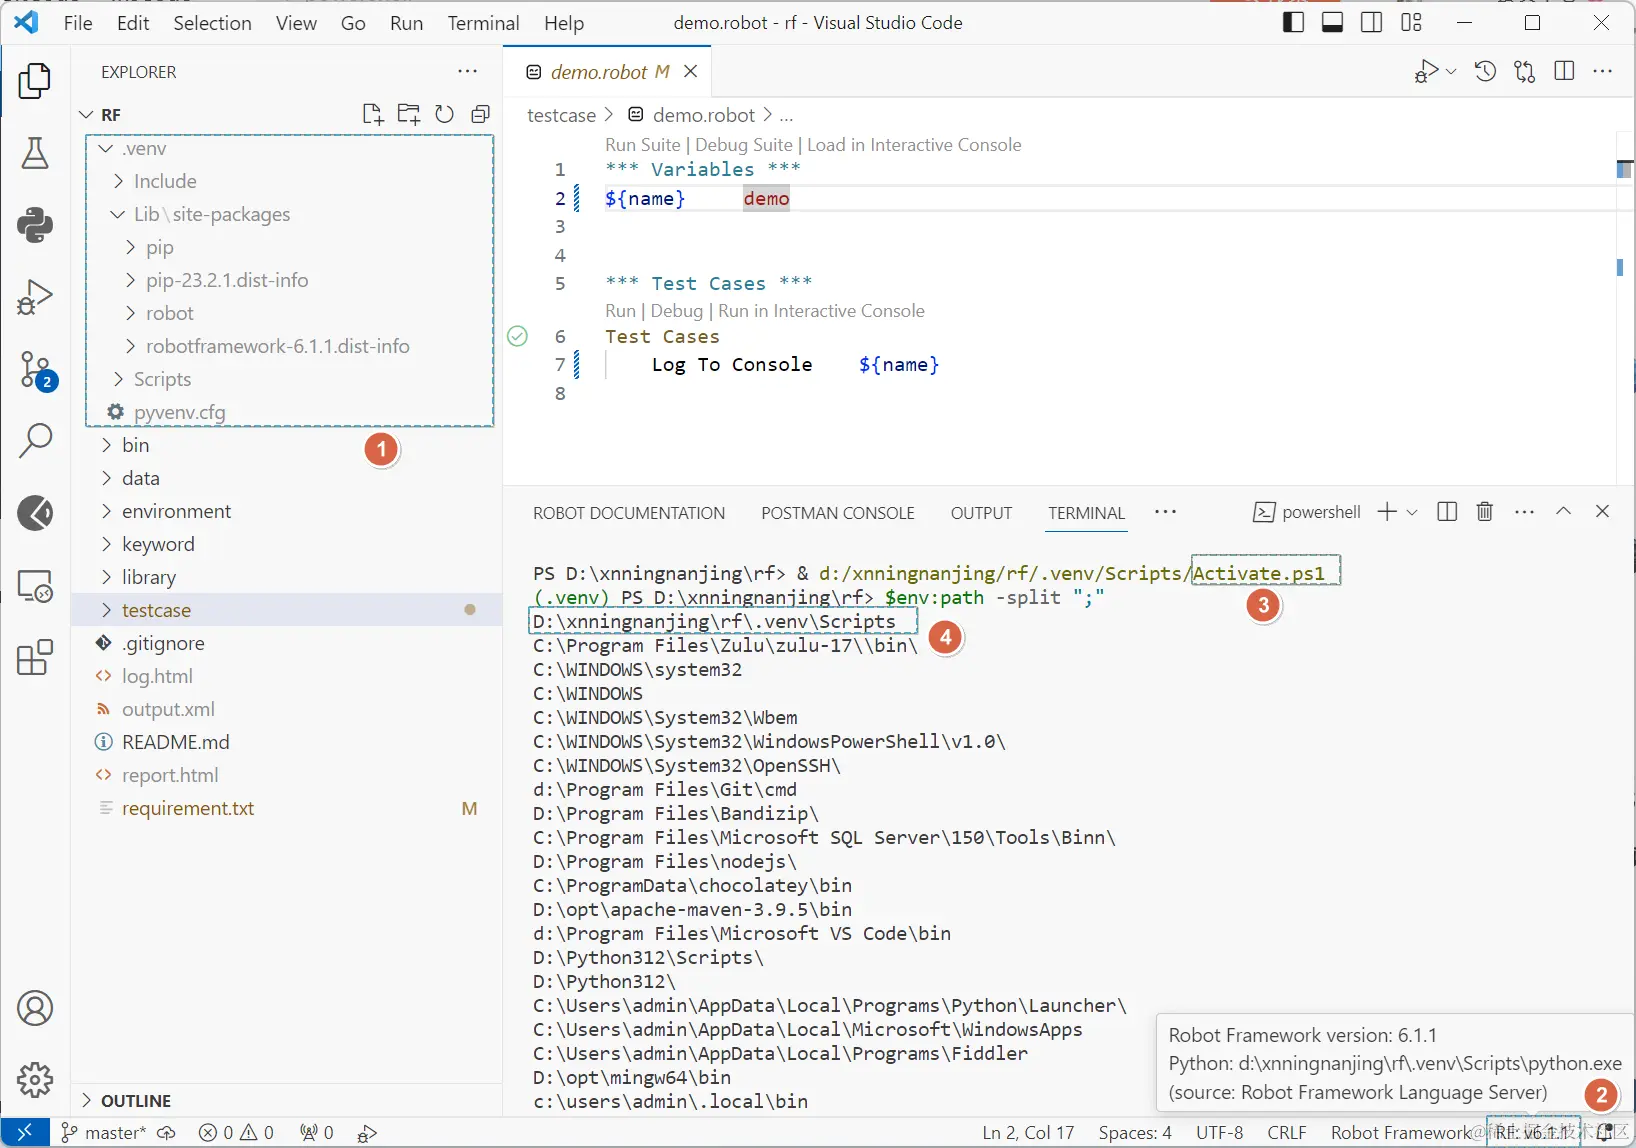Image resolution: width=1636 pixels, height=1148 pixels.
Task: Open the Testing flask view
Action: pyautogui.click(x=35, y=153)
